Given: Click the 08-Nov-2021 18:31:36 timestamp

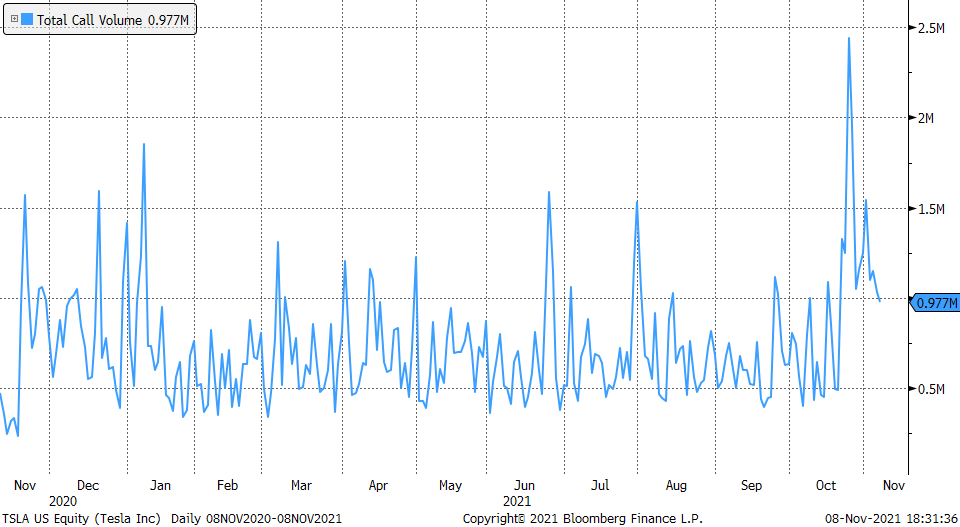Looking at the screenshot, I should (x=889, y=519).
